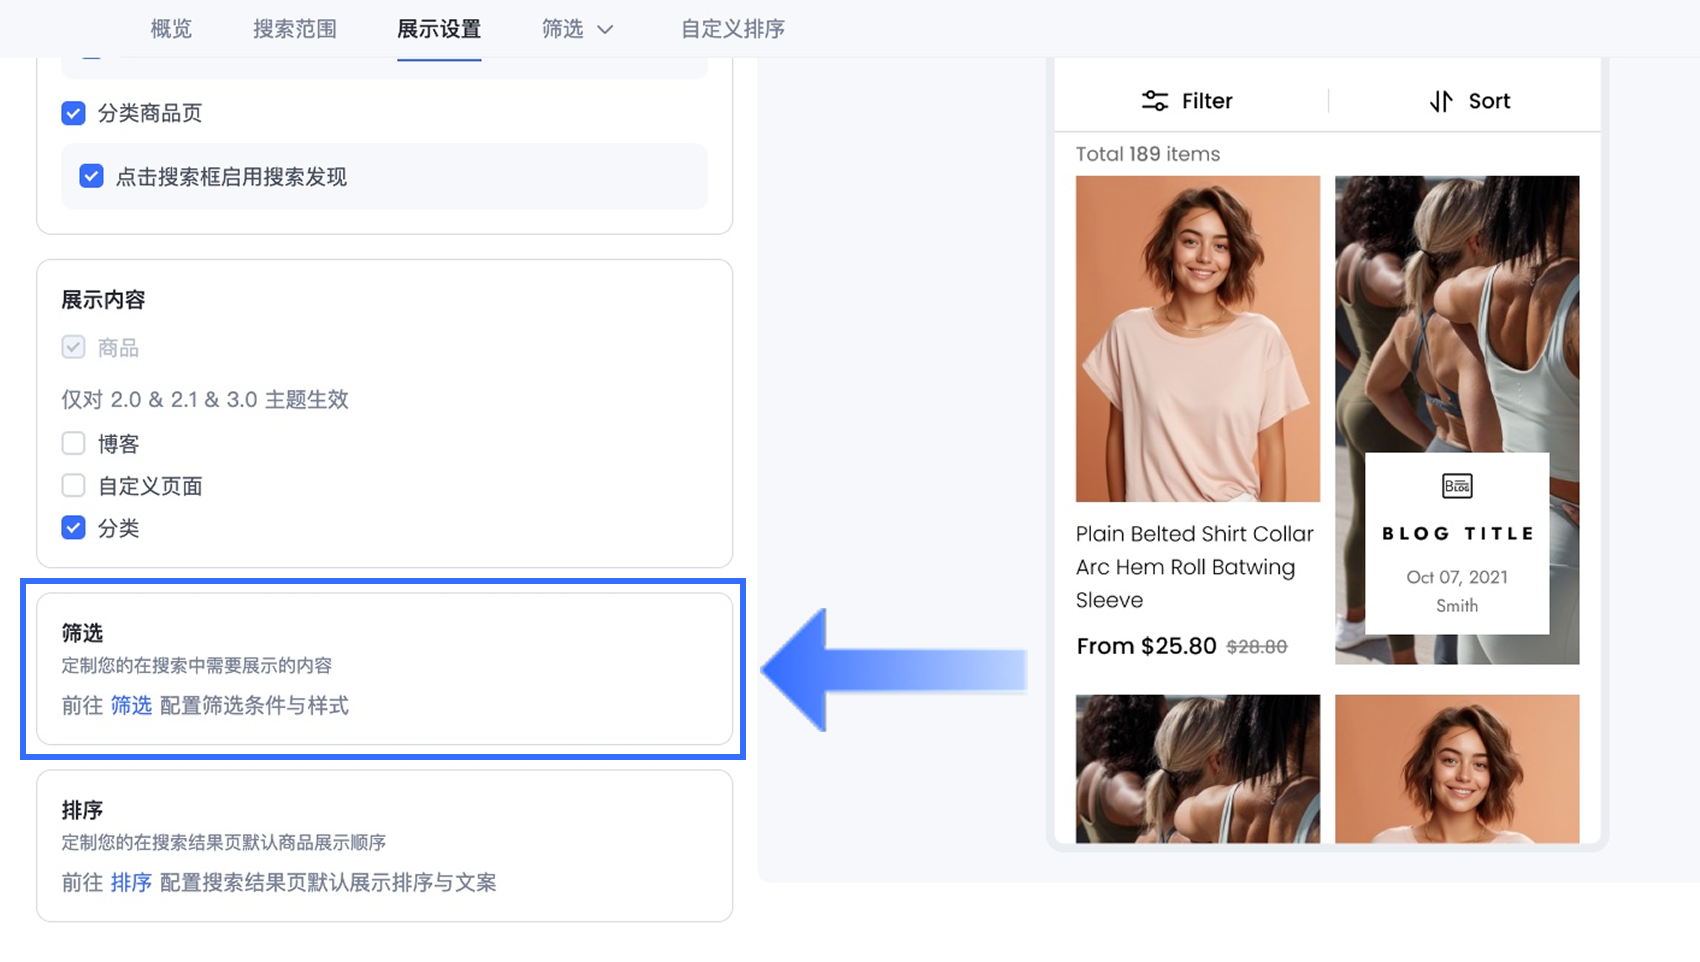
Task: Click the Sort arrows icon in preview
Action: click(x=1440, y=101)
